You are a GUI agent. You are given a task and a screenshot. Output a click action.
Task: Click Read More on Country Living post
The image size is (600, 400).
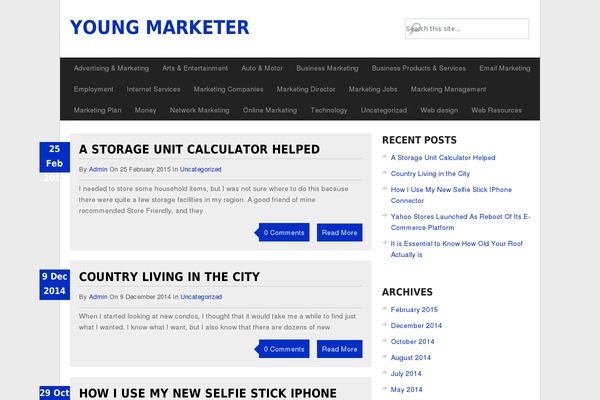point(339,349)
